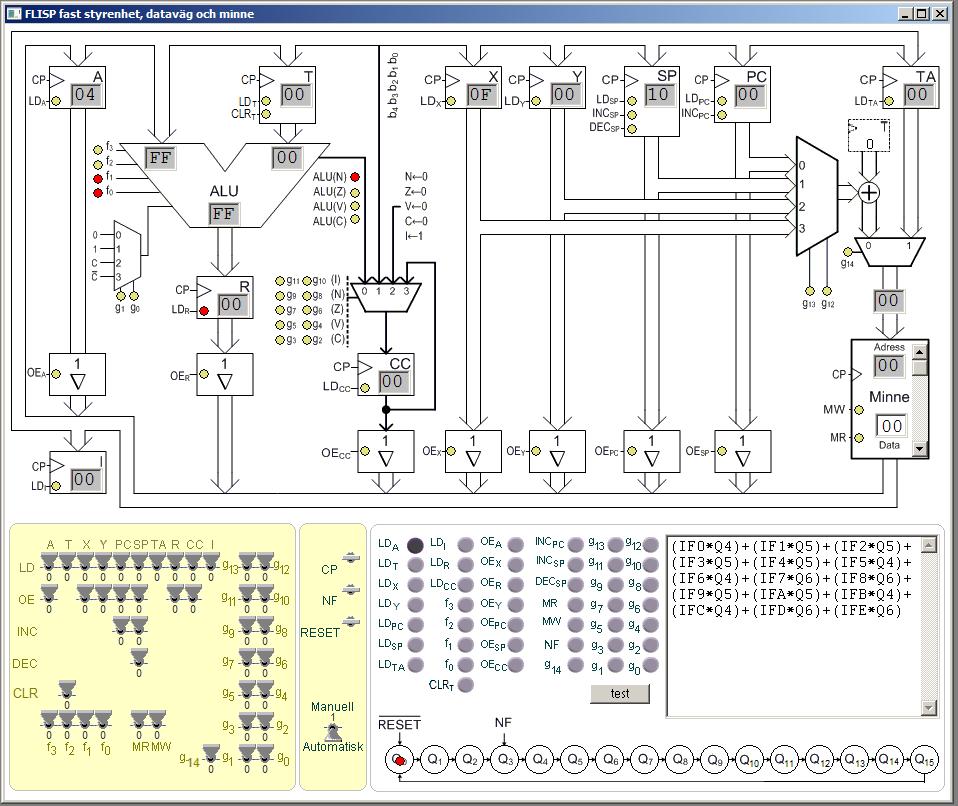Toggle the DEC switch for SP
Image resolution: width=958 pixels, height=806 pixels.
139,658
